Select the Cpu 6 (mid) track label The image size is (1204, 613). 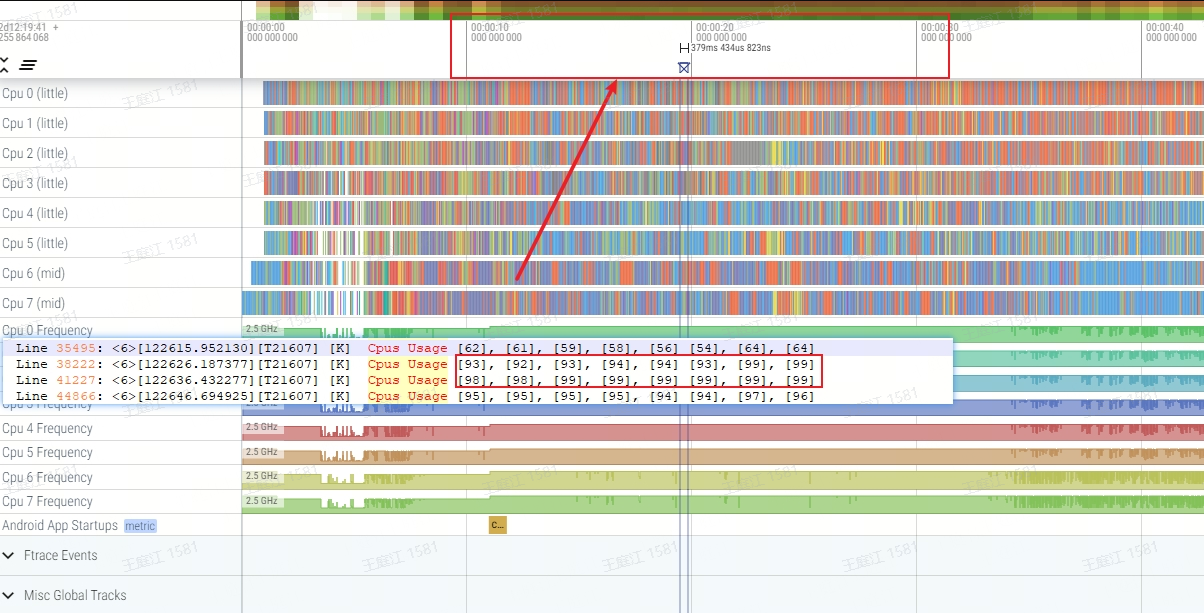(33, 273)
